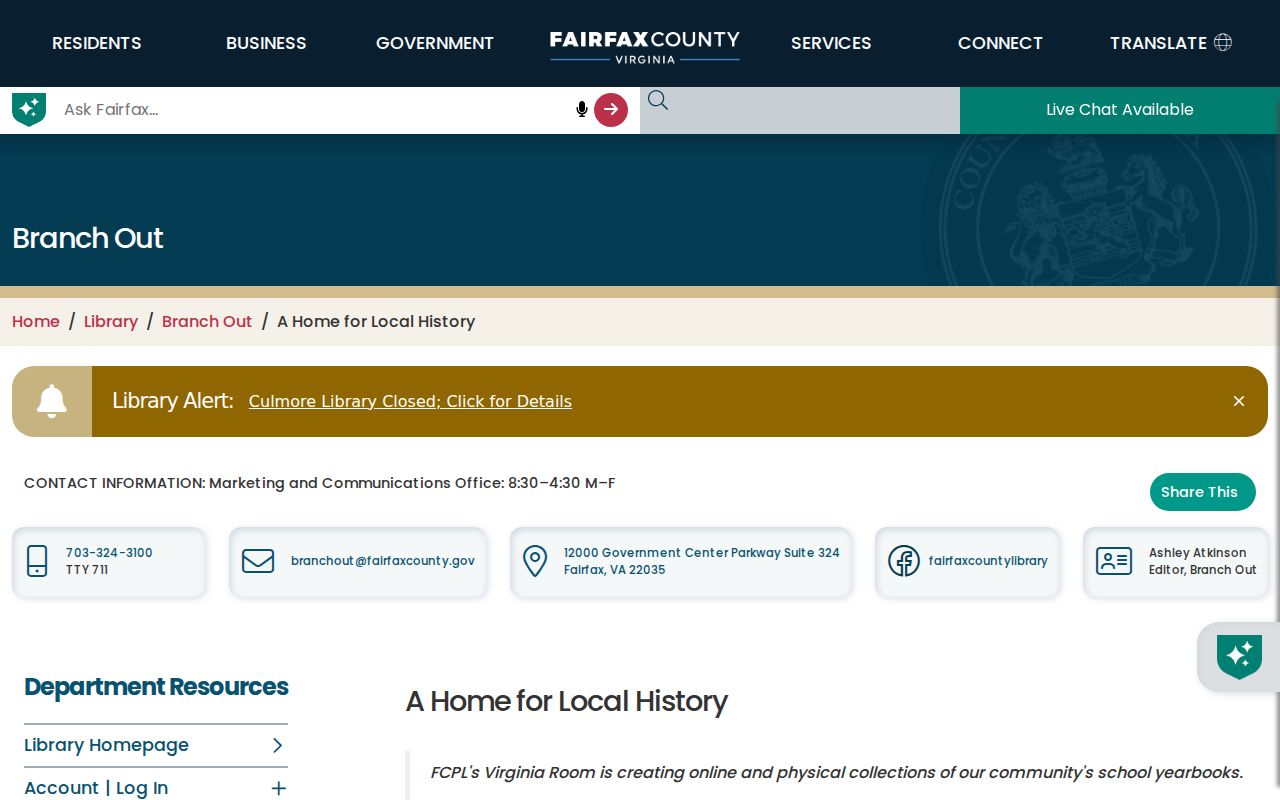Image resolution: width=1280 pixels, height=800 pixels.
Task: Click chevron next to Library Homepage
Action: tap(278, 745)
